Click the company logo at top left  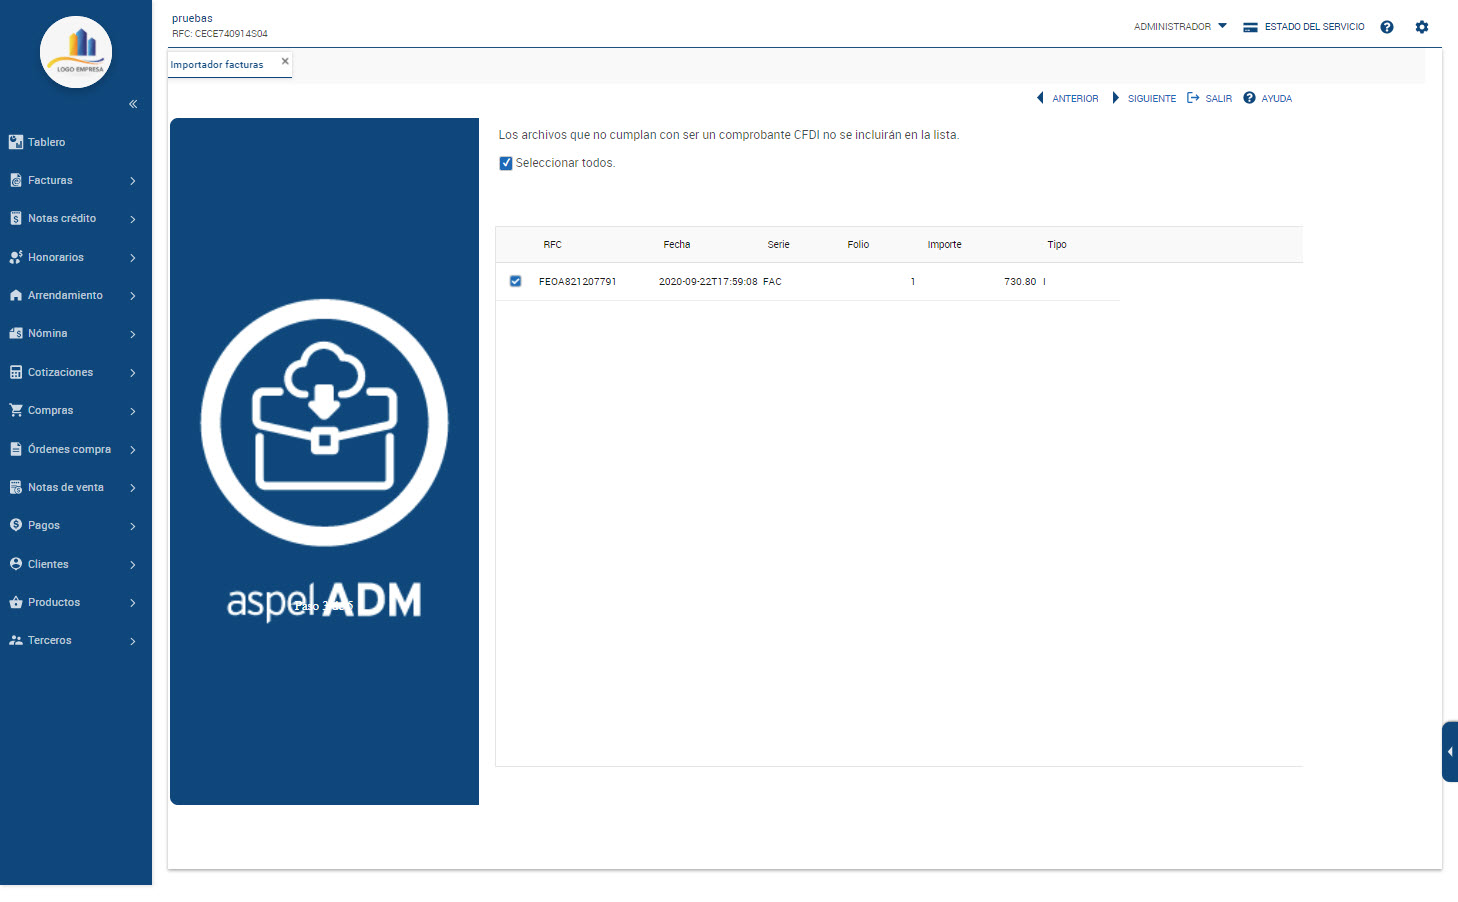pyautogui.click(x=76, y=52)
